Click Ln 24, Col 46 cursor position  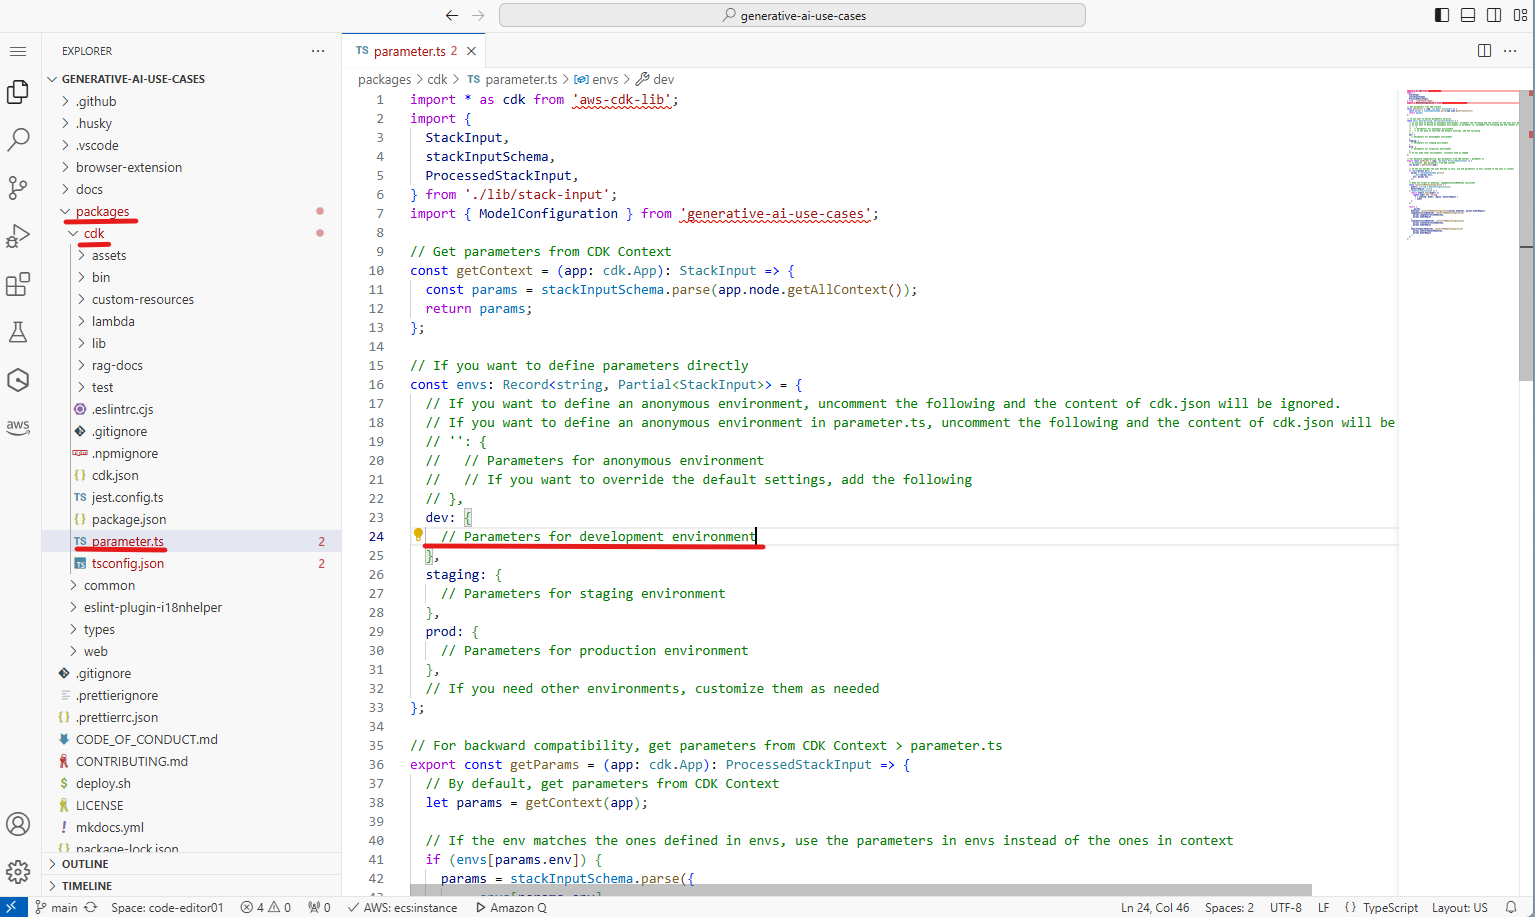coord(1155,907)
